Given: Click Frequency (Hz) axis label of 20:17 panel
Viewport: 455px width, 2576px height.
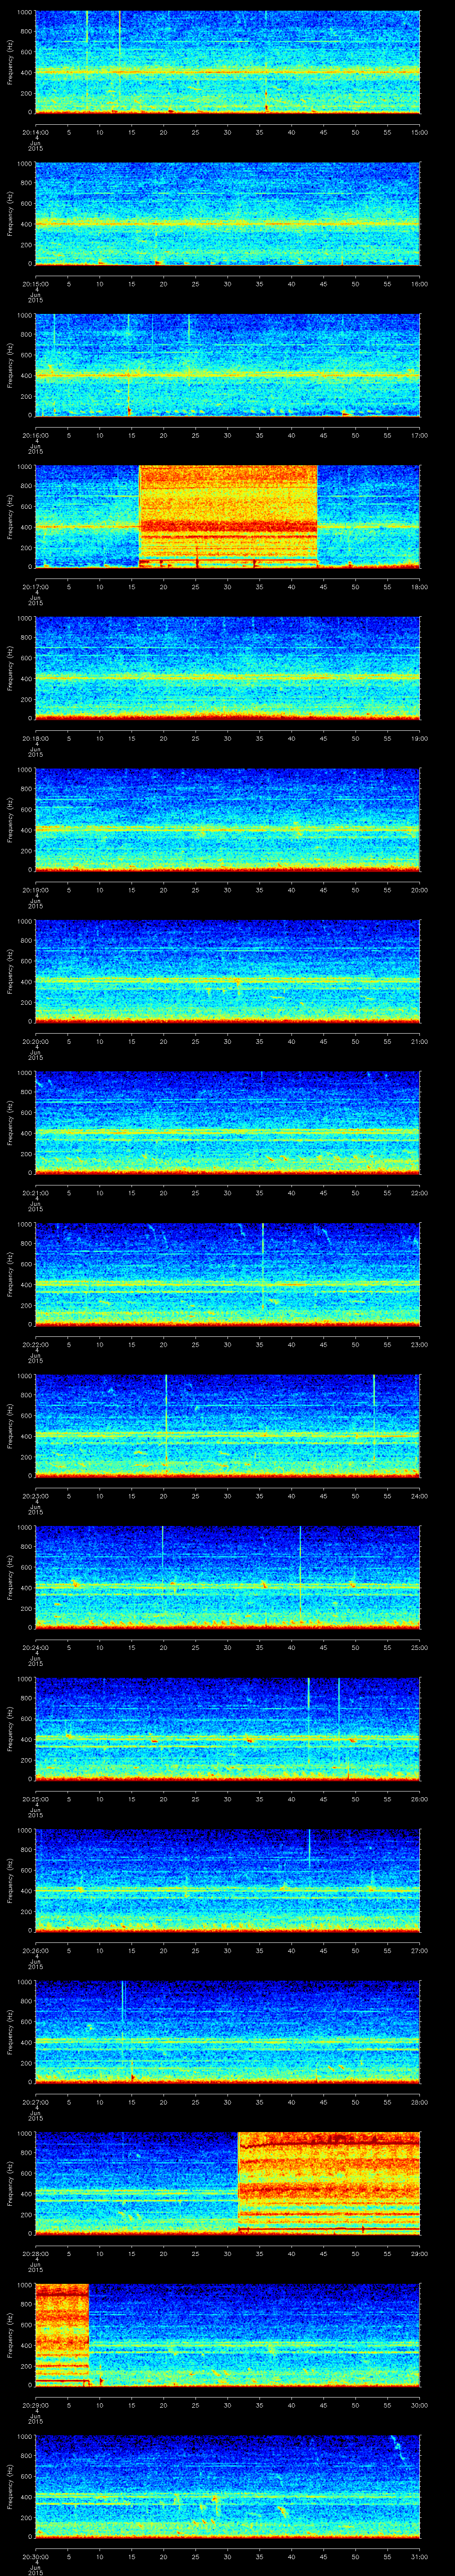Looking at the screenshot, I should [x=10, y=516].
